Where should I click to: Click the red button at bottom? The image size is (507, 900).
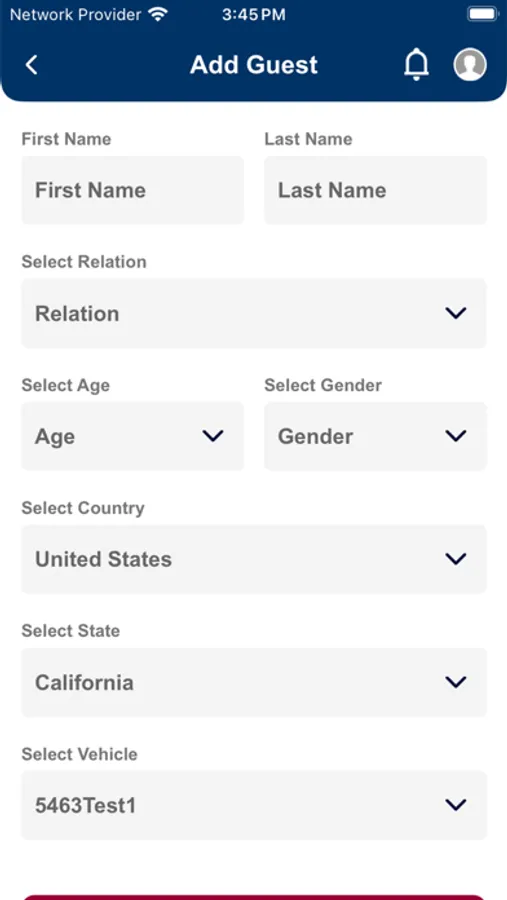pyautogui.click(x=254, y=897)
